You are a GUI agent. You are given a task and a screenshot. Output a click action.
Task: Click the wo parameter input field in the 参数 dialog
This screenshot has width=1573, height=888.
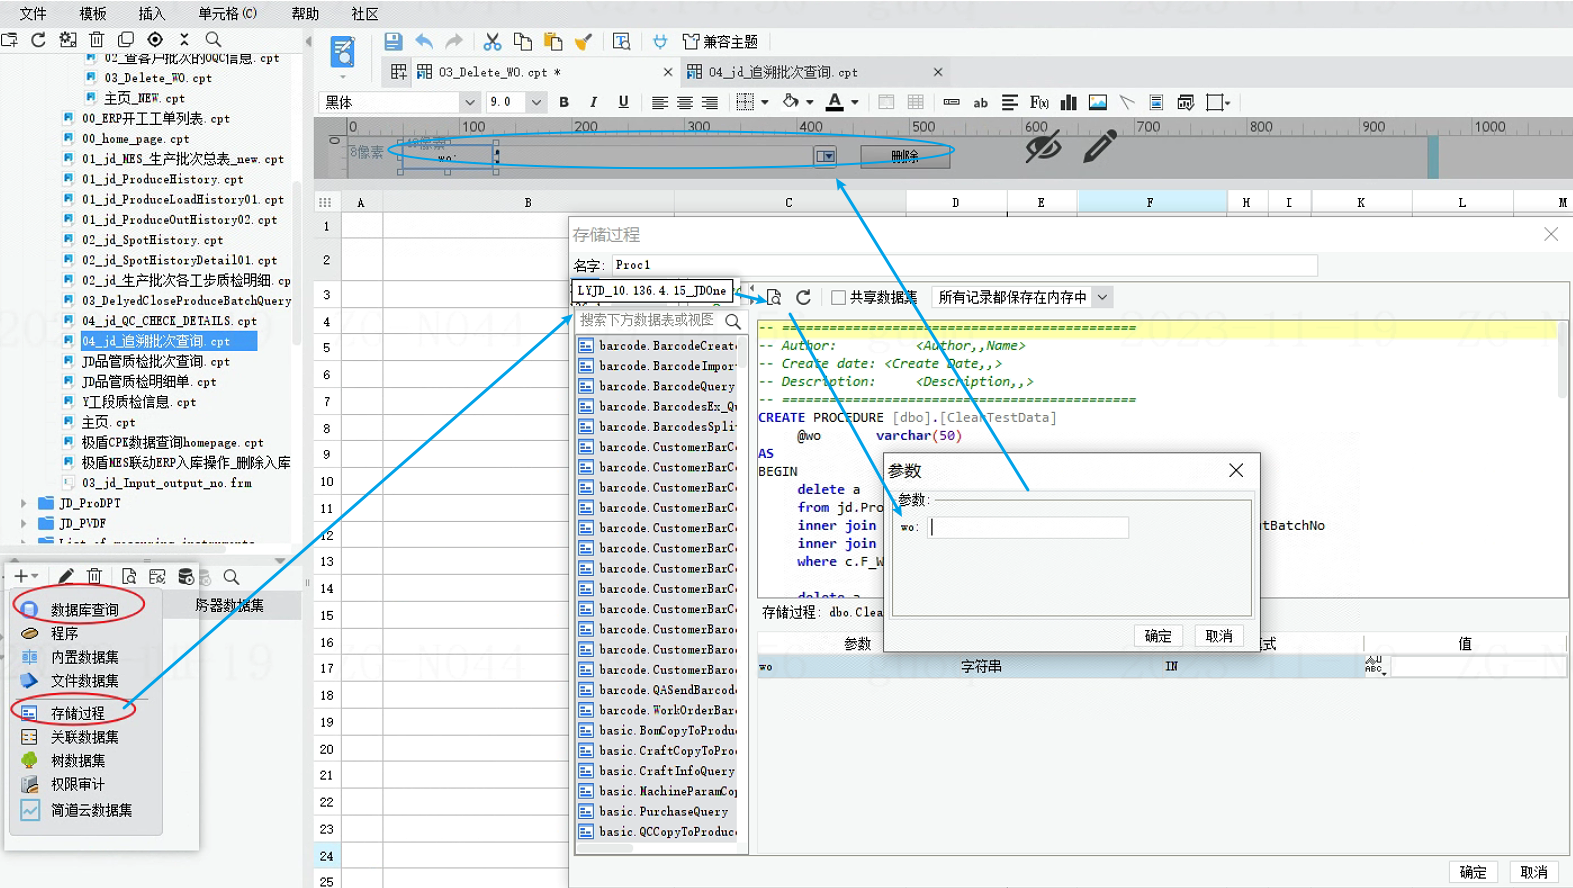(x=1028, y=527)
